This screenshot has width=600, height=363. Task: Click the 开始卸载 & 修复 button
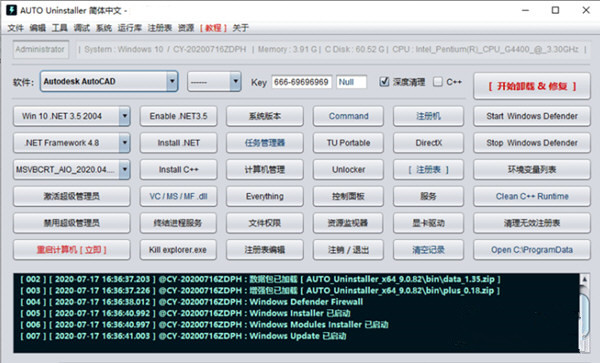tap(532, 86)
